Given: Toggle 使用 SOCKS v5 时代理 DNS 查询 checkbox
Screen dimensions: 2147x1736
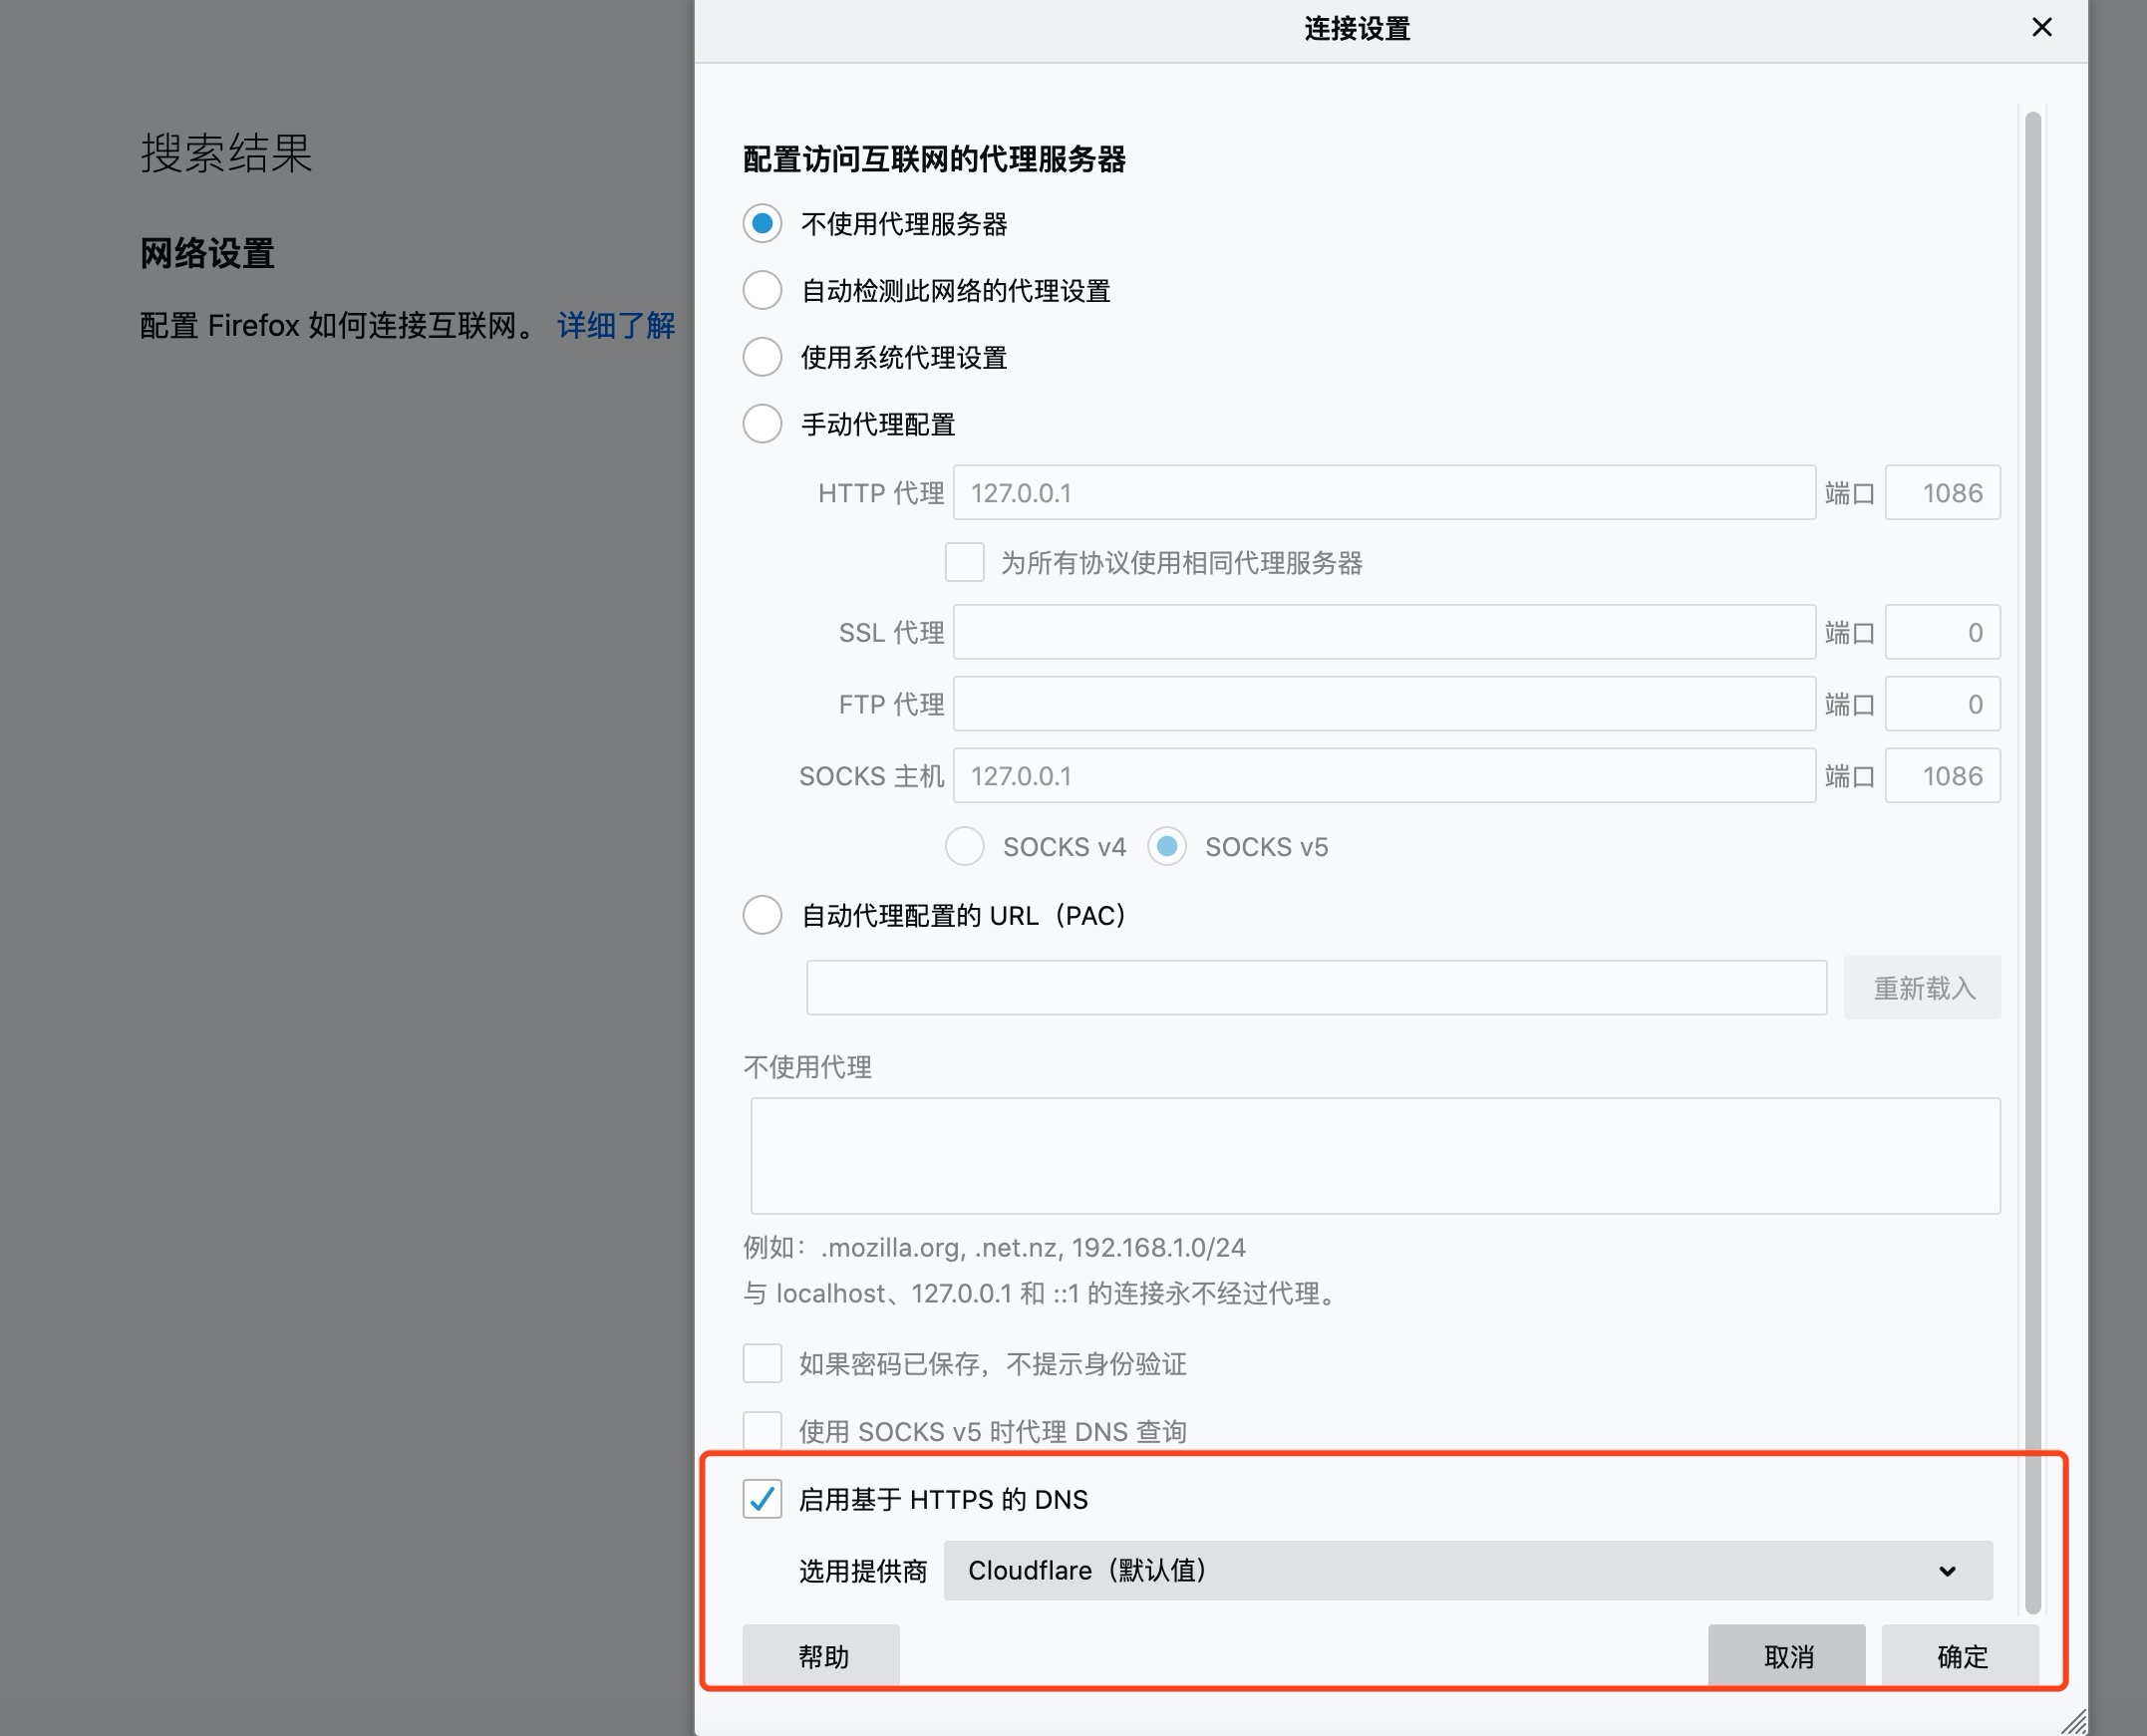Looking at the screenshot, I should point(762,1431).
